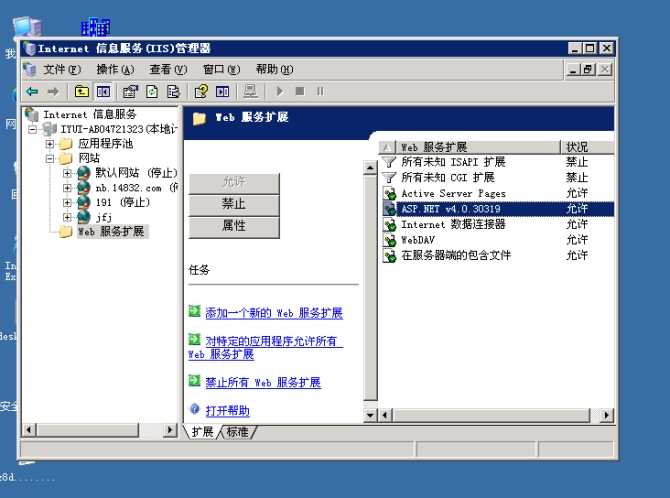This screenshot has height=498, width=670.
Task: Click the Help question mark toolbar icon
Action: (201, 91)
